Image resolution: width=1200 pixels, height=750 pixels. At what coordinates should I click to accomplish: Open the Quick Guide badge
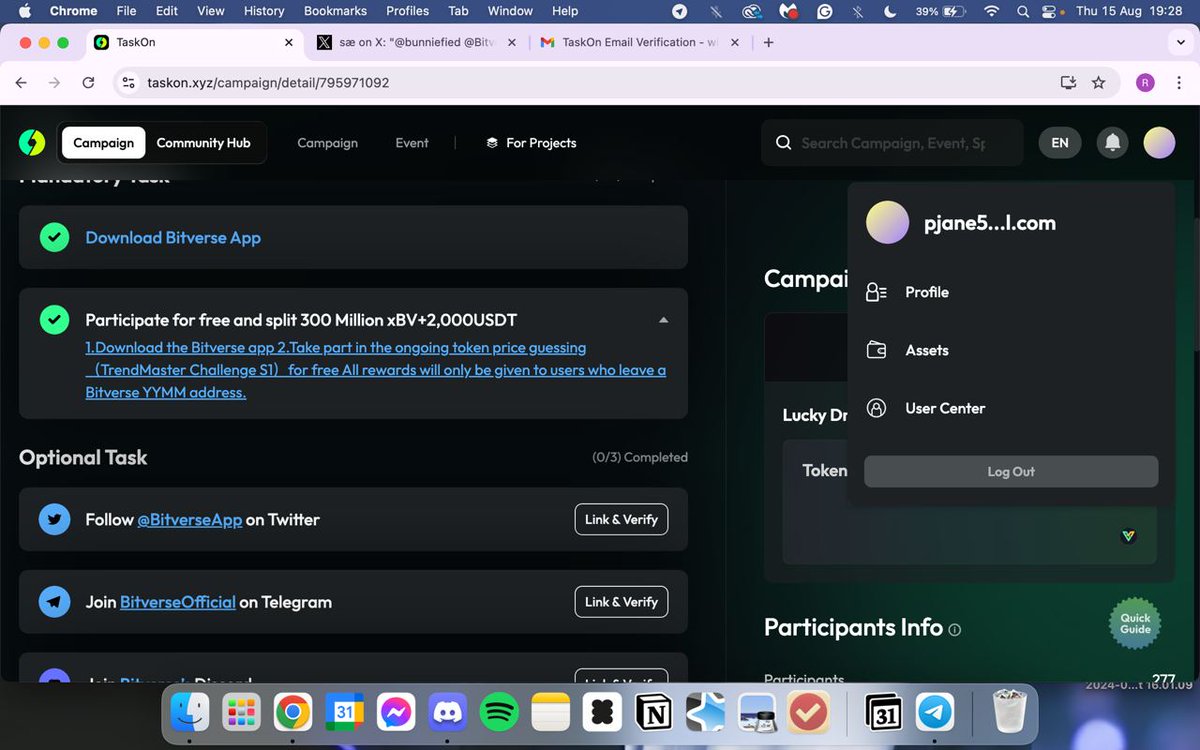point(1135,624)
